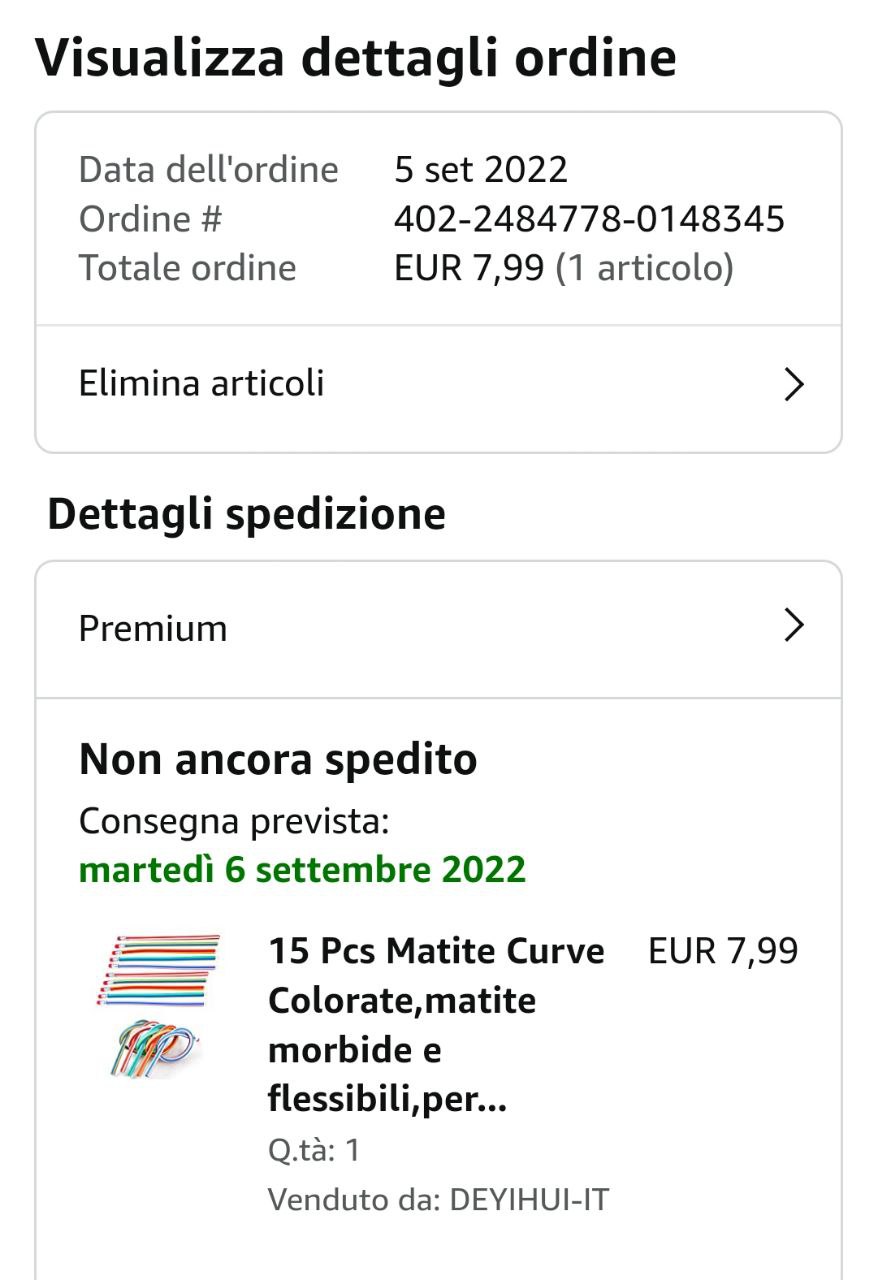Tap the Consegna prevista label
Screen dimensions: 877x1280
234,821
